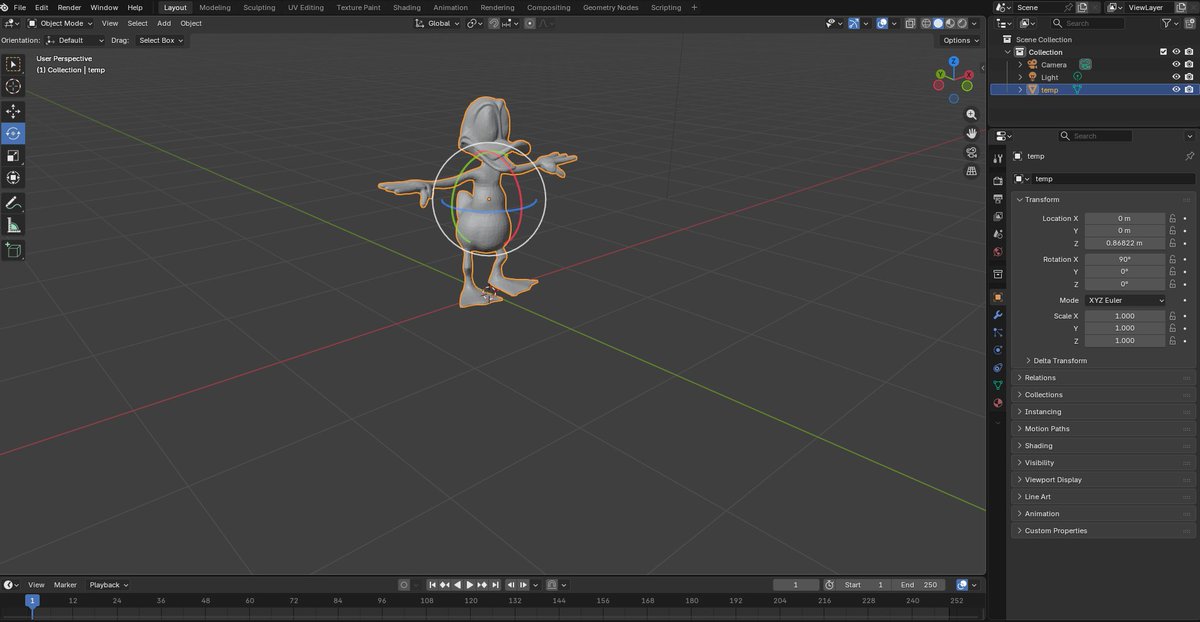Select the Move tool
Image resolution: width=1200 pixels, height=622 pixels.
[x=13, y=111]
